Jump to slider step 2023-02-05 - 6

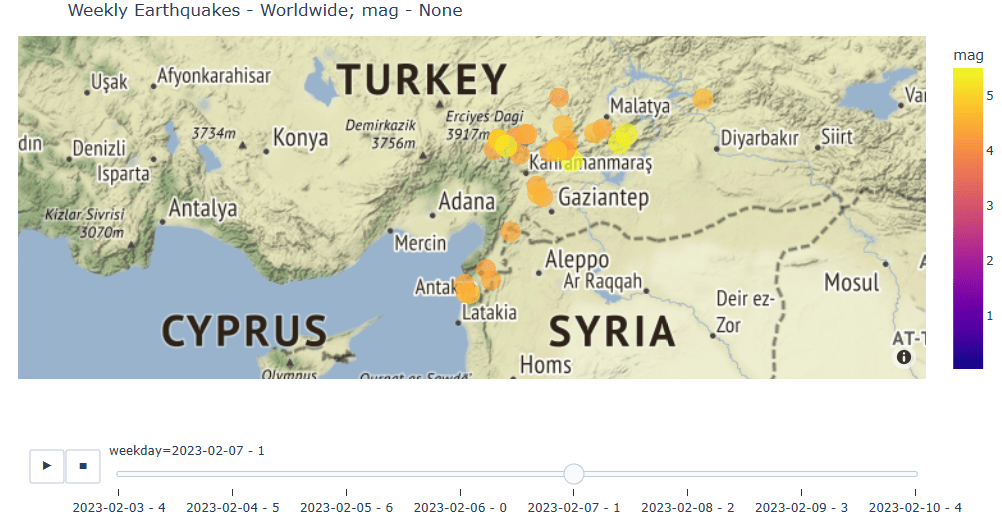coord(346,507)
